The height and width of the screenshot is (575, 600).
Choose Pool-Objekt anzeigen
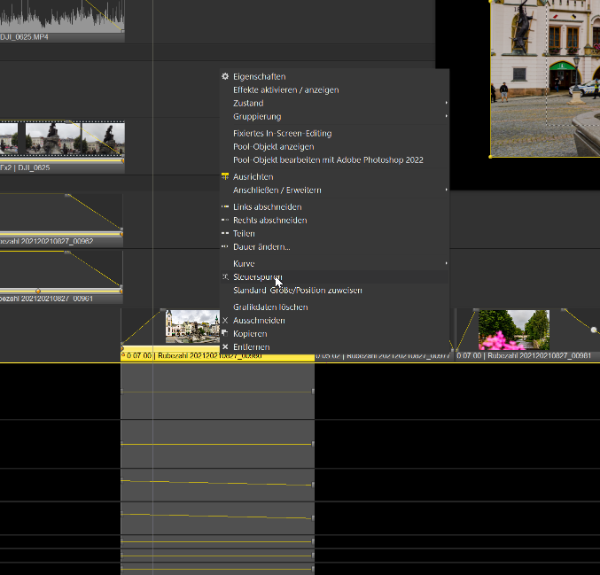(x=272, y=146)
